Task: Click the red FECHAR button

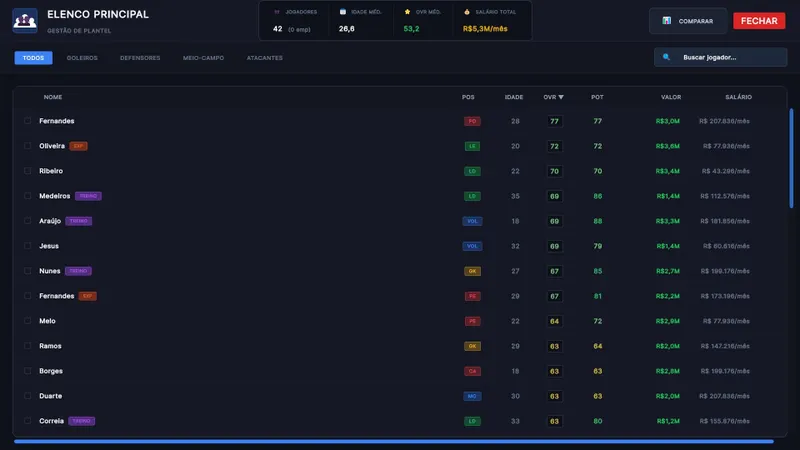Action: click(759, 21)
